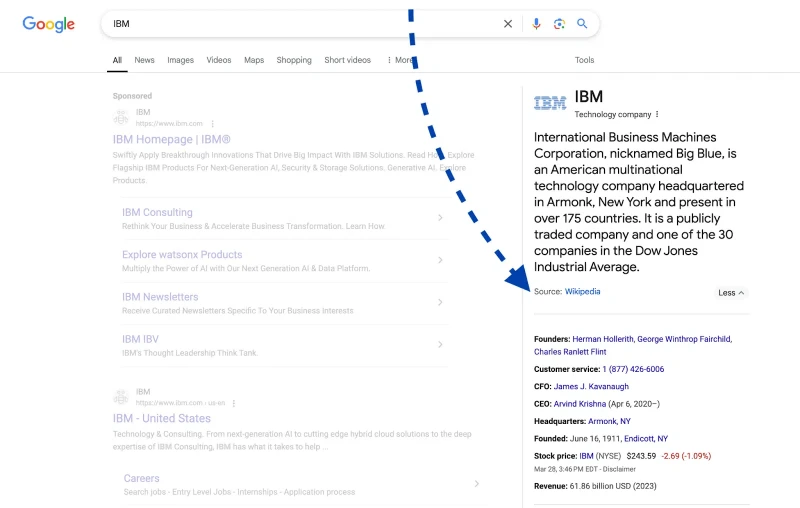Click the favicon of the IBM - United States result

121,397
